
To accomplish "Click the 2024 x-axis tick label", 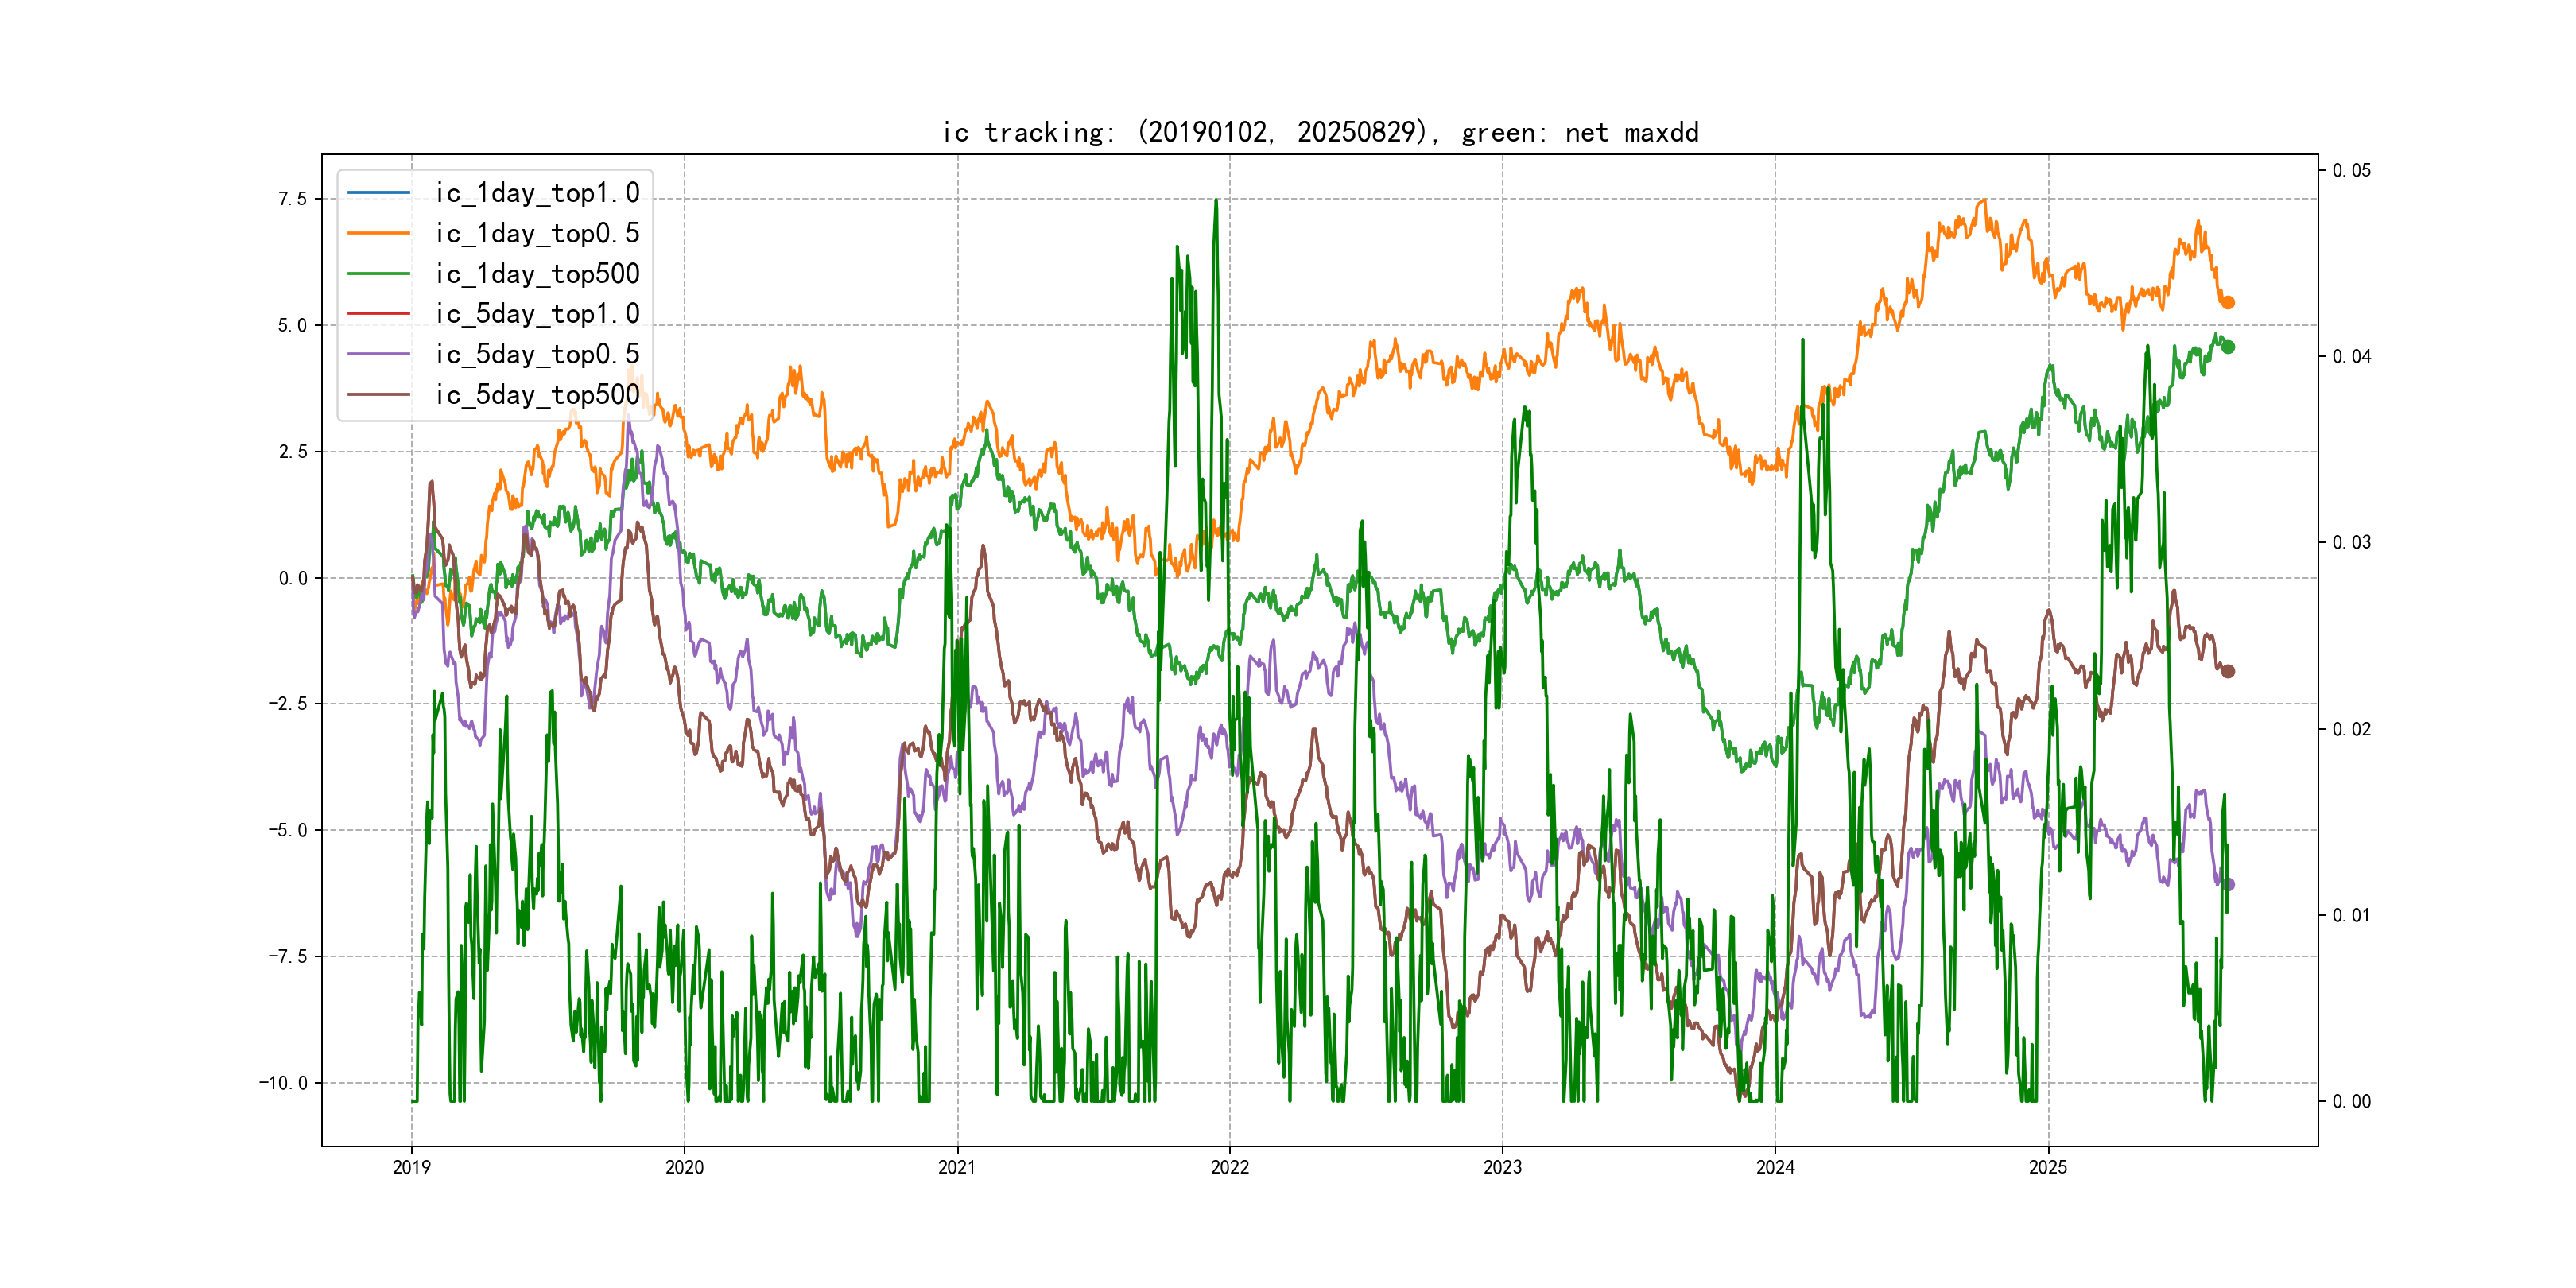I will tap(1775, 1167).
